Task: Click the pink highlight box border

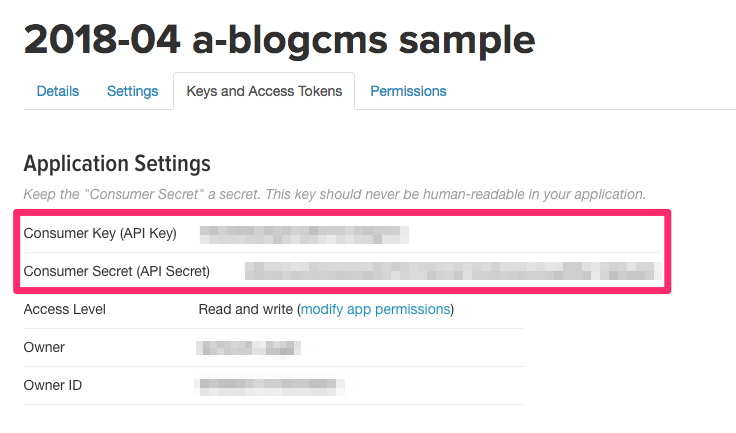Action: click(668, 252)
